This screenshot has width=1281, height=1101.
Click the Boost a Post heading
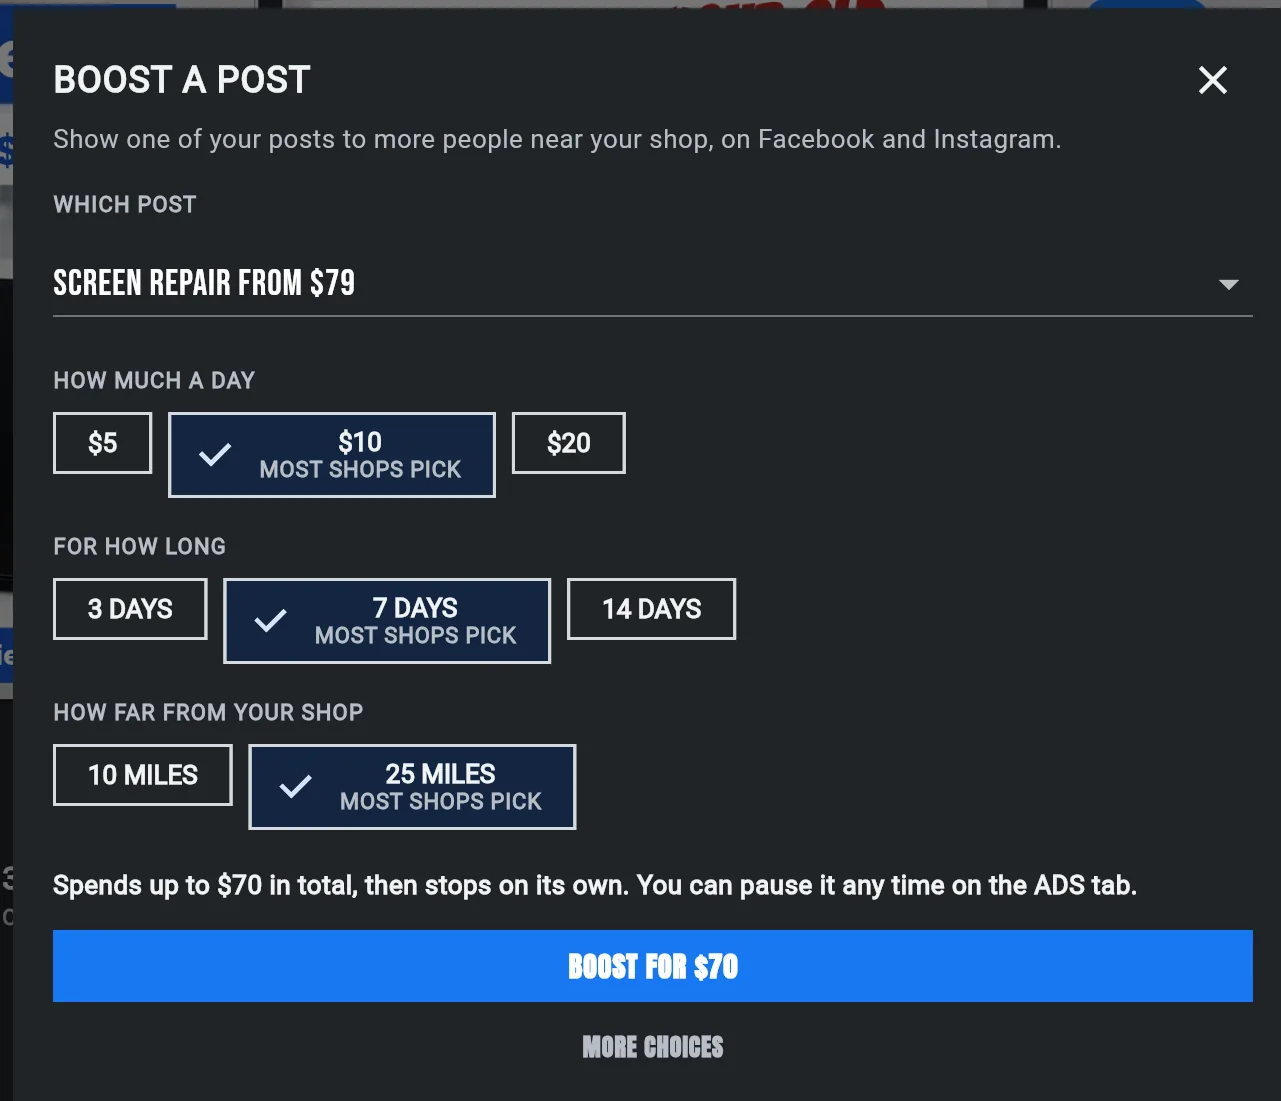(x=182, y=80)
